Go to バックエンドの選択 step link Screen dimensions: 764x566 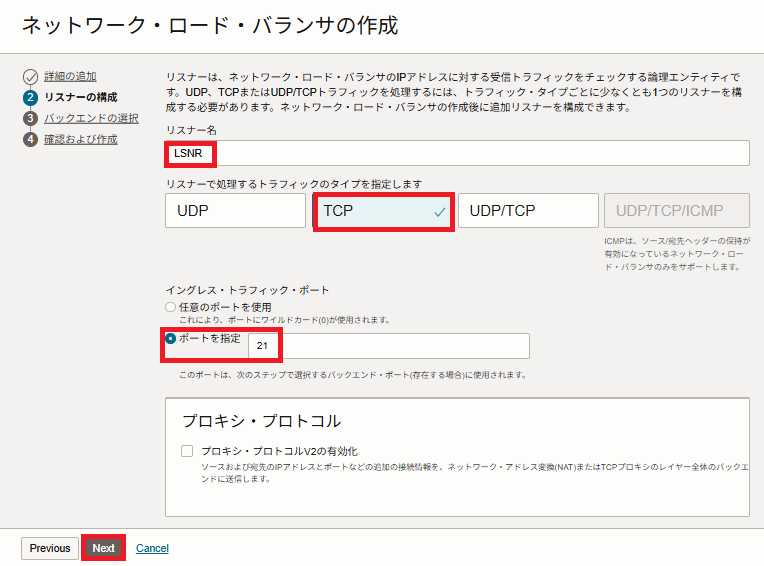pyautogui.click(x=91, y=118)
